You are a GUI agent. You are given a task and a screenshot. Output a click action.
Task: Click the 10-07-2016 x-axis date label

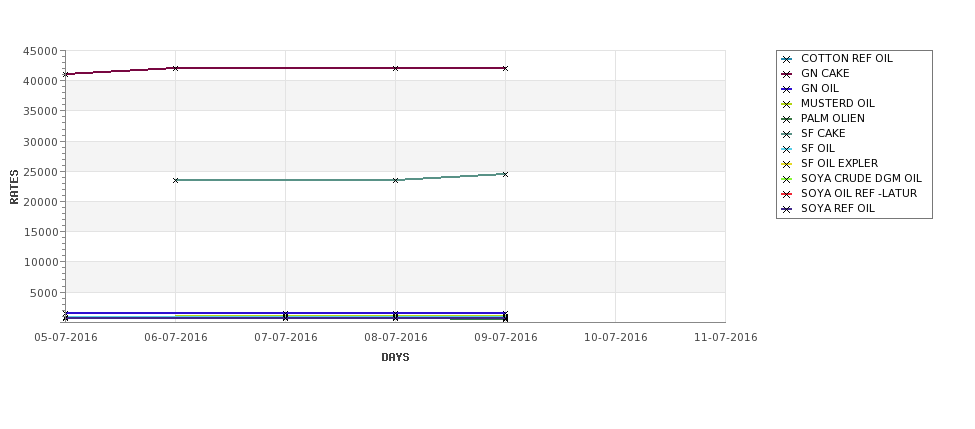[x=616, y=338]
